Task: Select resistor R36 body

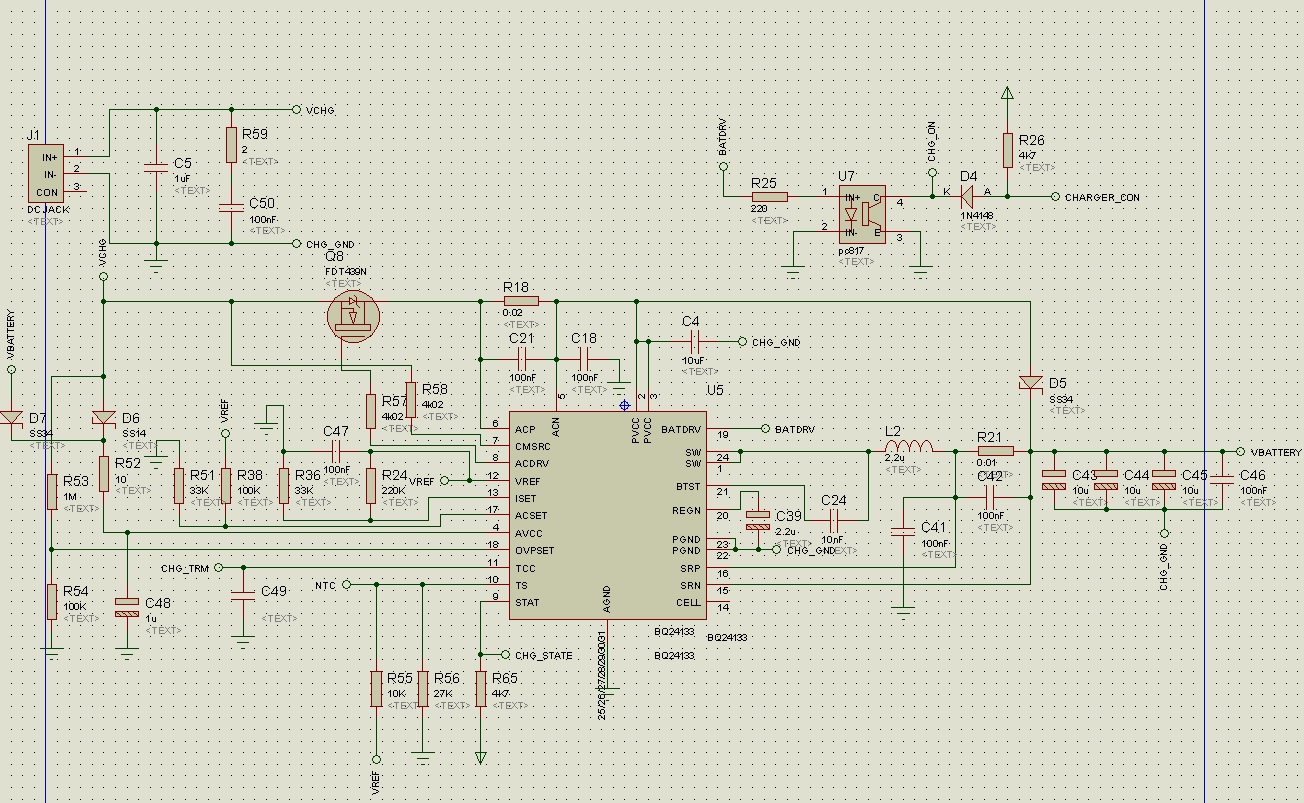Action: 284,485
